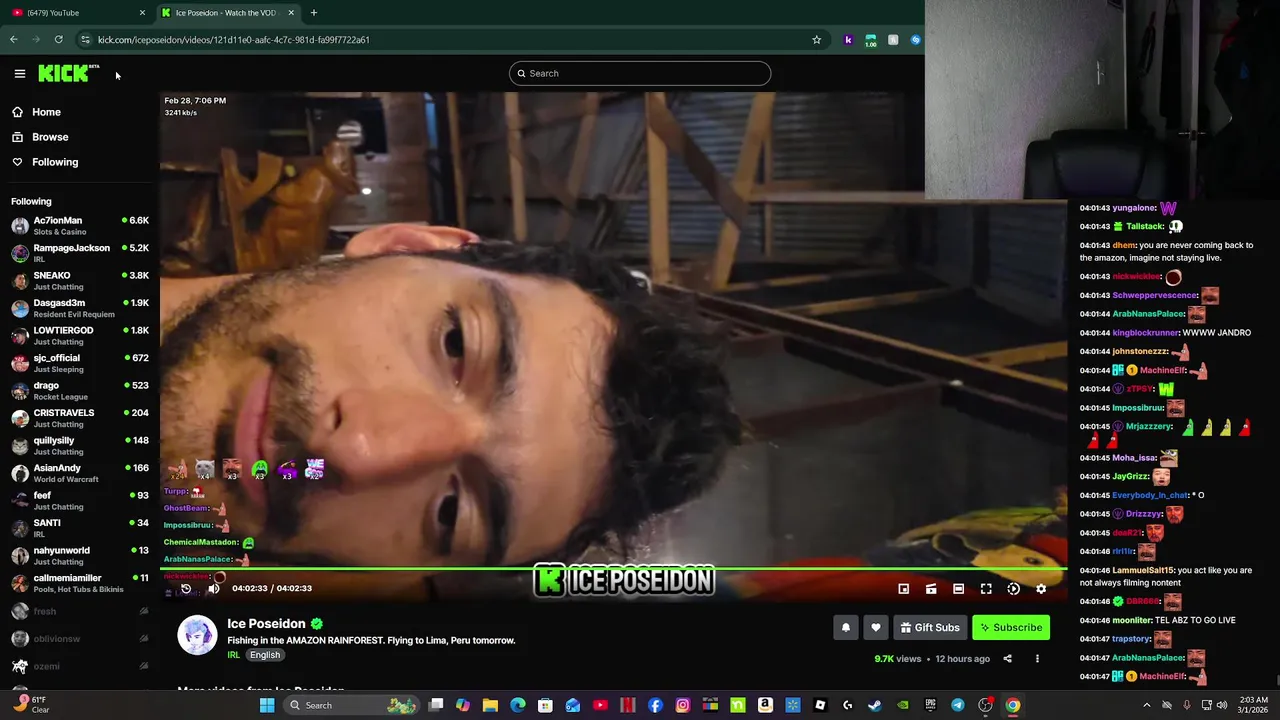Open playback speed options
The width and height of the screenshot is (1280, 720).
pos(1013,589)
